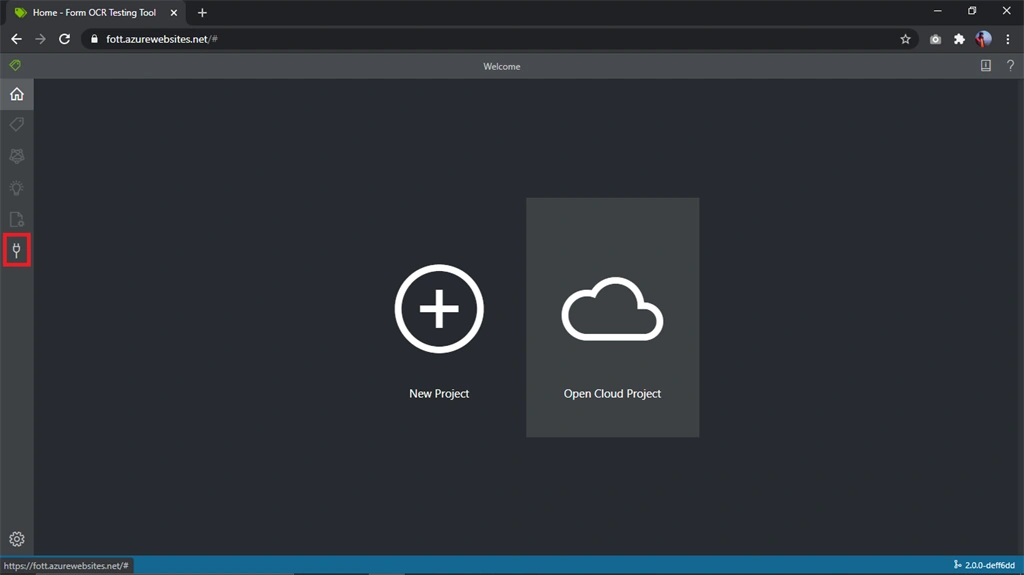Open the Train model sidebar icon
The image size is (1024, 575).
[x=16, y=156]
